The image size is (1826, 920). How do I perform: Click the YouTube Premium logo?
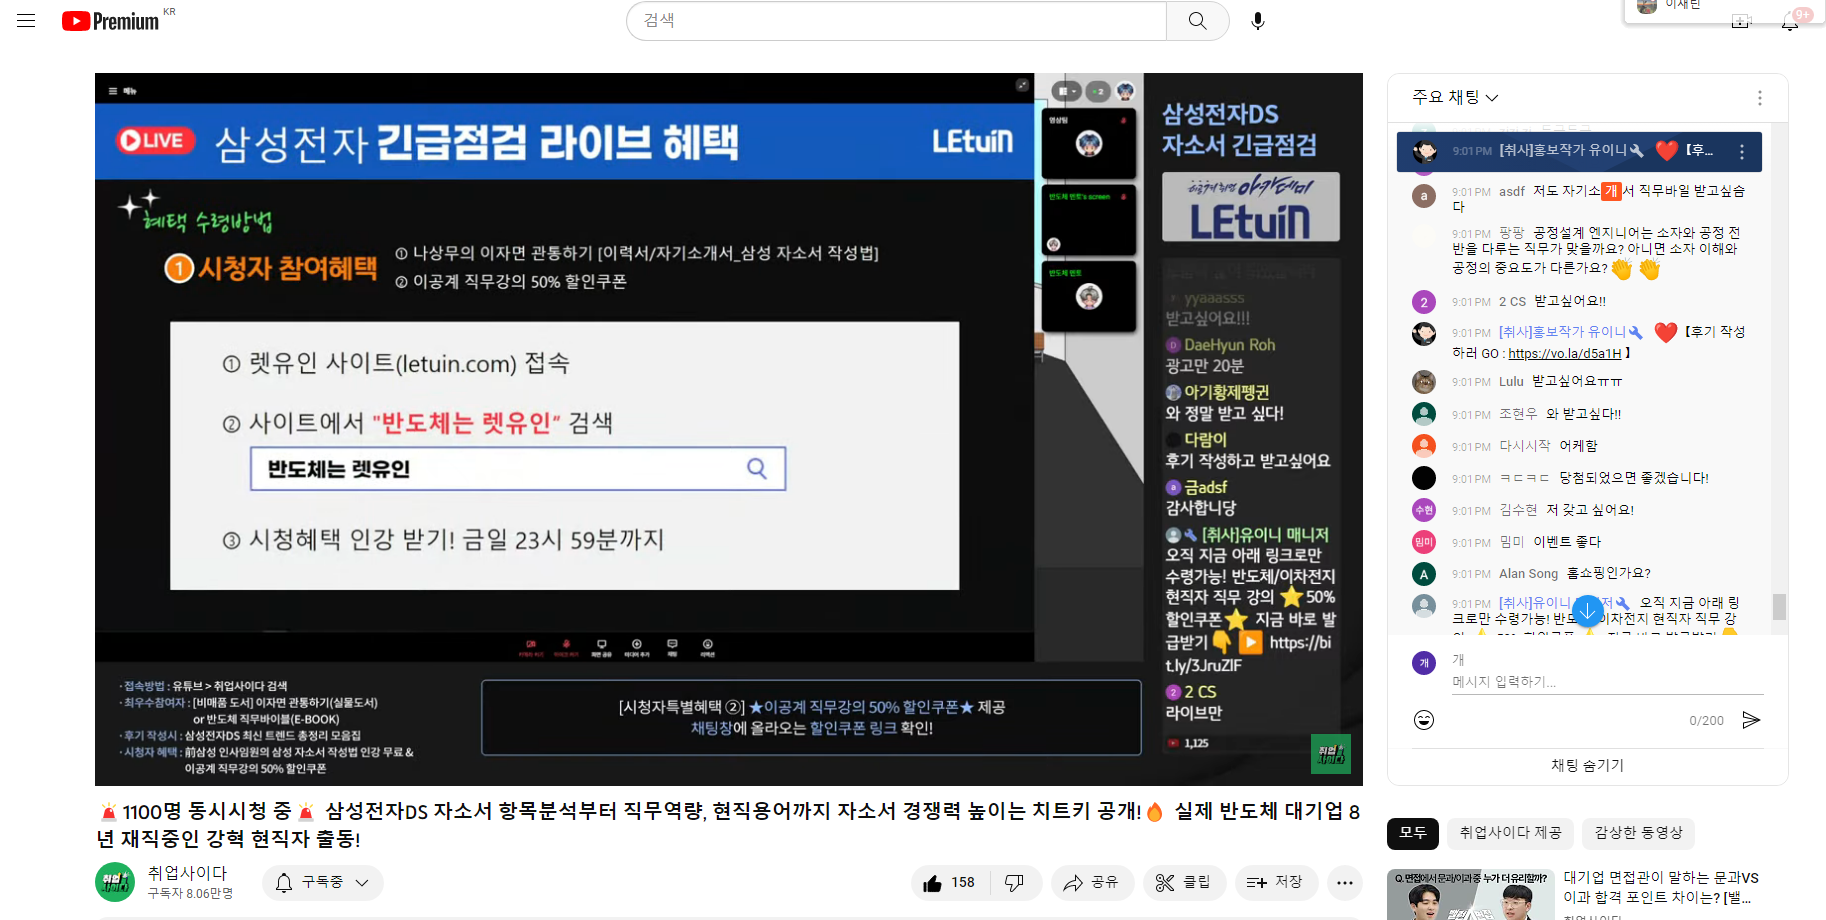pos(111,21)
